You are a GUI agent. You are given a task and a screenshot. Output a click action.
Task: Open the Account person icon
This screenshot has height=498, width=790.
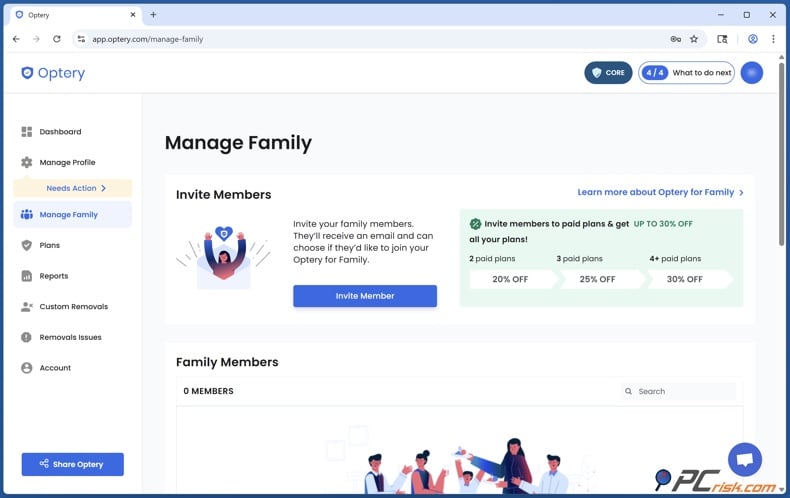(27, 368)
